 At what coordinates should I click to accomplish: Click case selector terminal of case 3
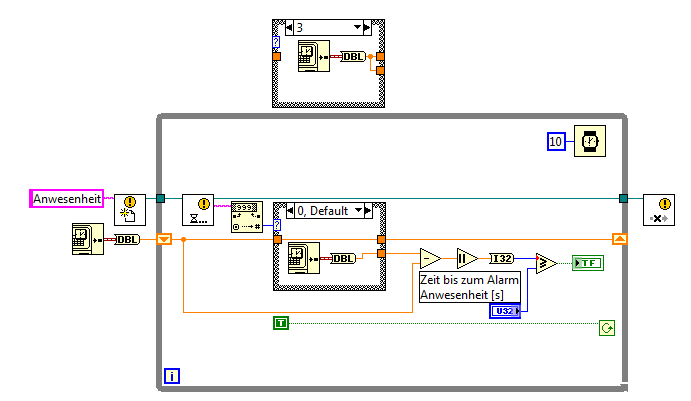[276, 42]
